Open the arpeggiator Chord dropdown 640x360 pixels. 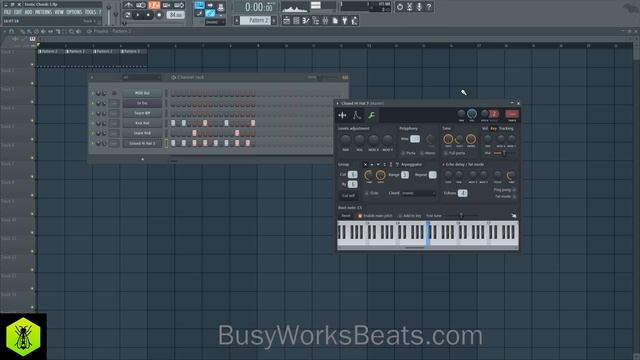pos(418,193)
